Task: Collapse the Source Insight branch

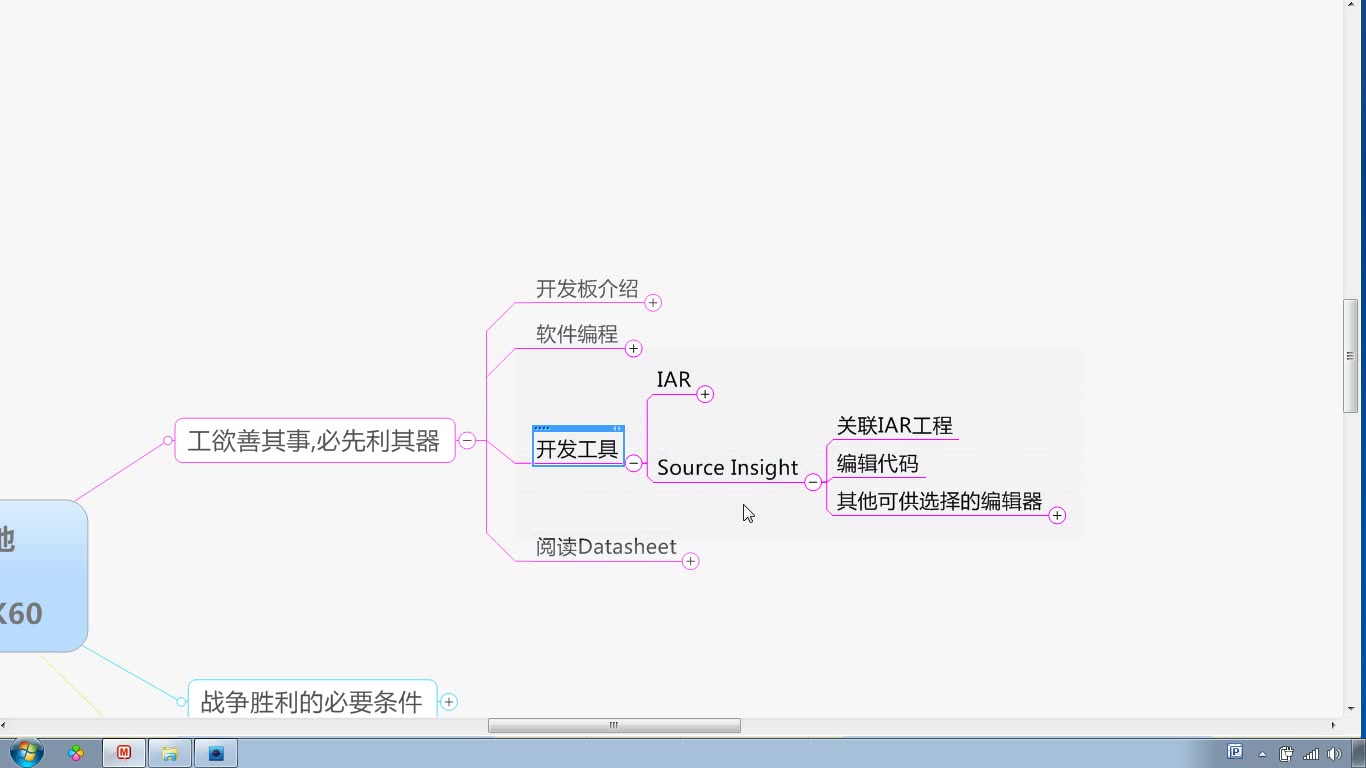Action: [x=813, y=482]
